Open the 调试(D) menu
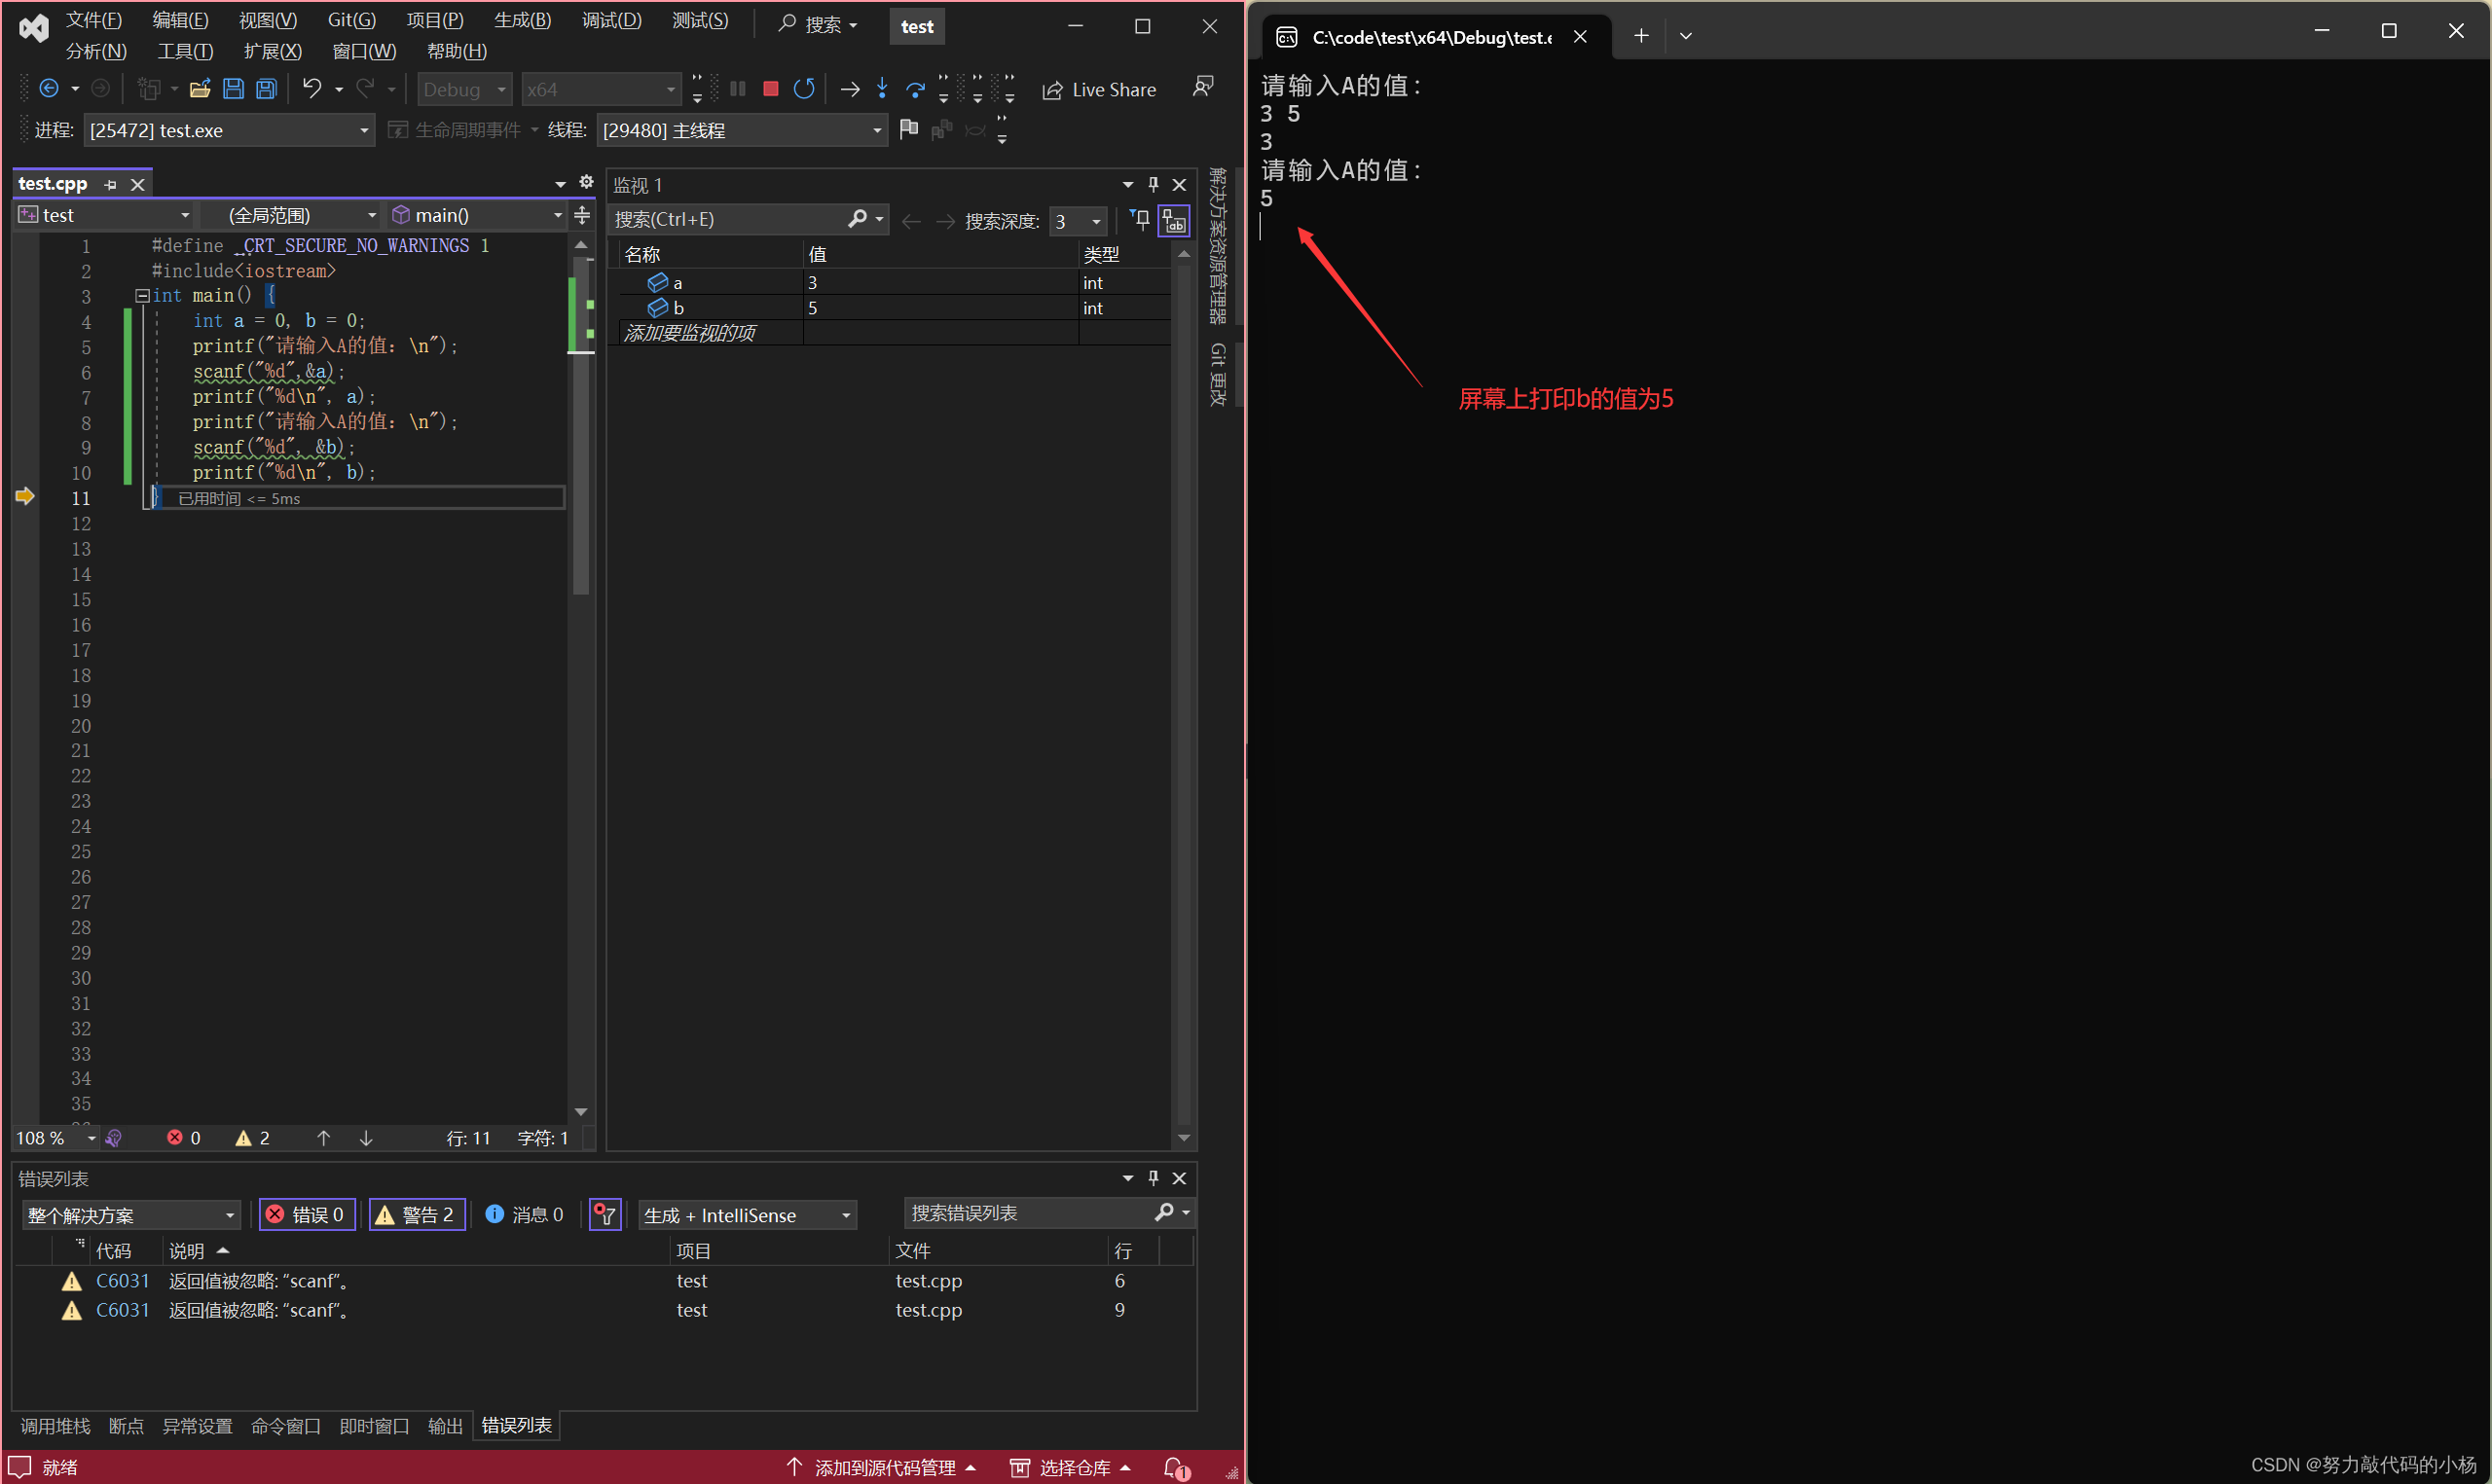 [x=611, y=20]
